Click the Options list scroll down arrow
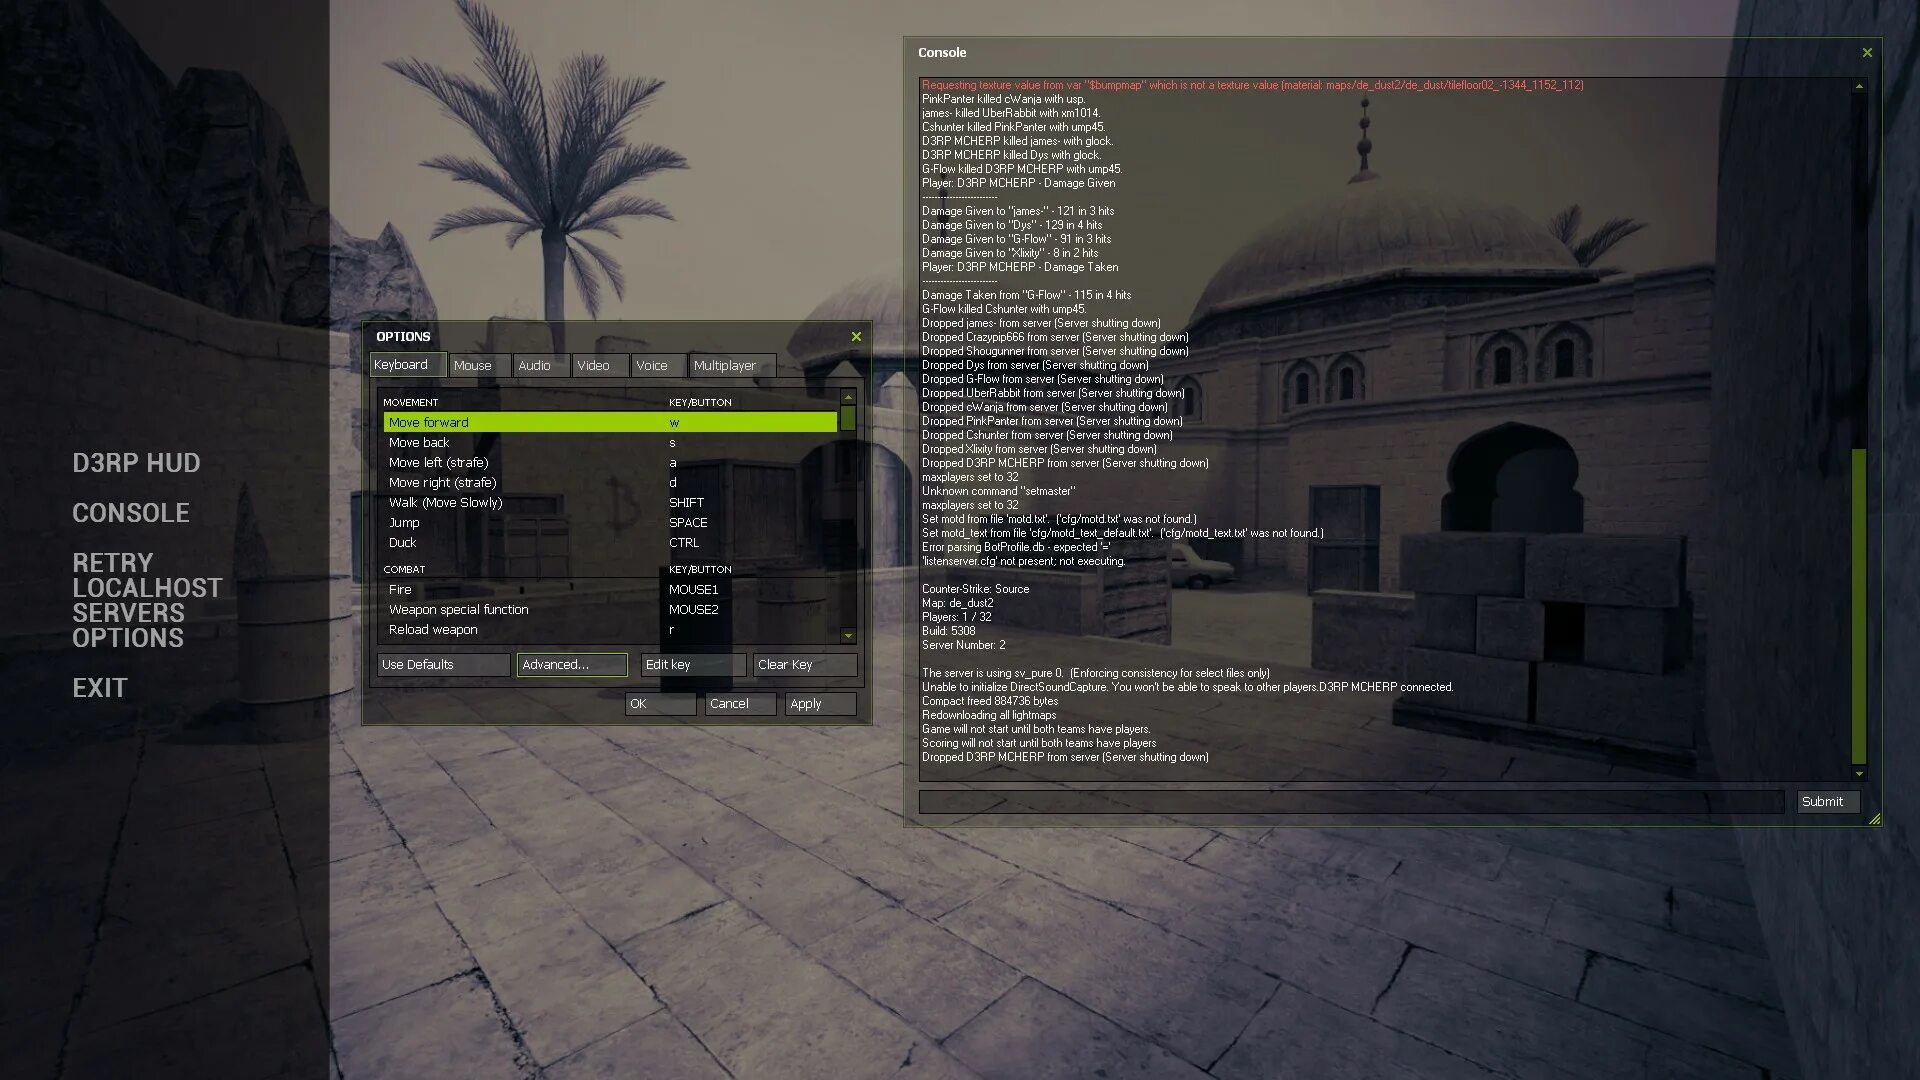1920x1080 pixels. [x=848, y=635]
